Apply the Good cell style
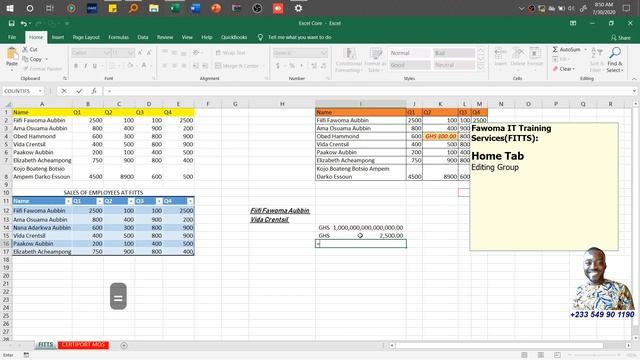Viewport: 640px width, 360px height. [410, 65]
